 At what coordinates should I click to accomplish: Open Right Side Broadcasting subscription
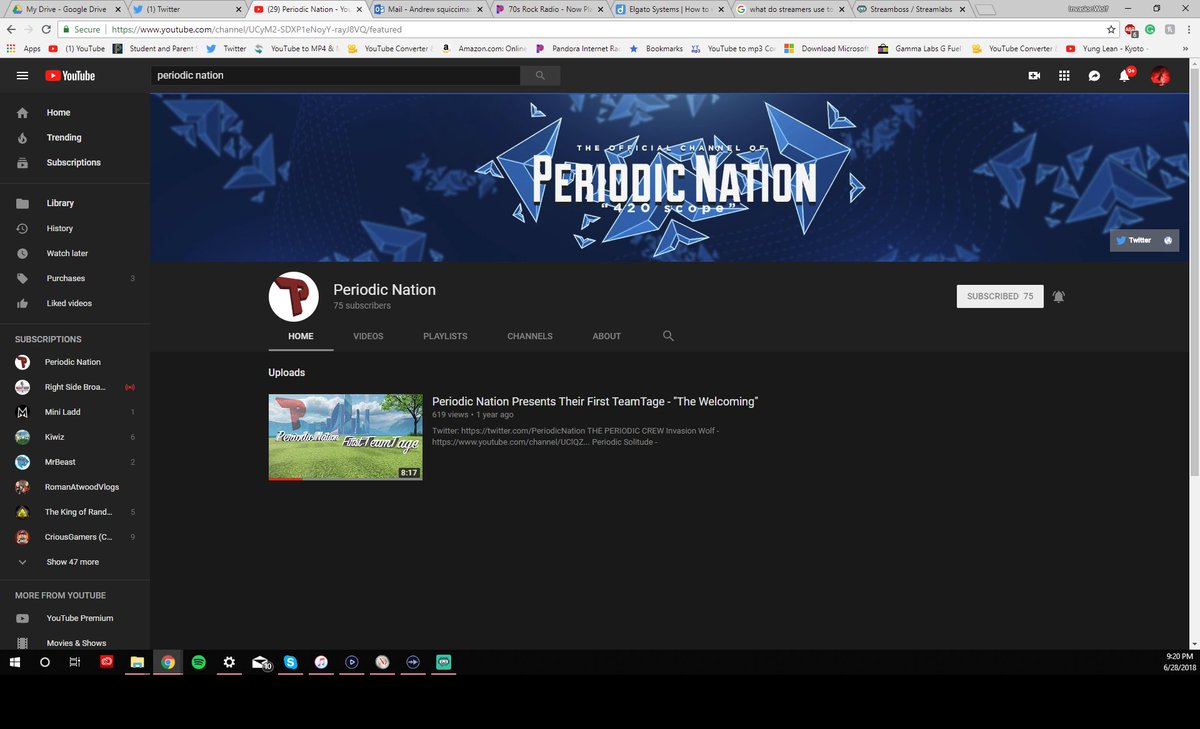point(75,387)
